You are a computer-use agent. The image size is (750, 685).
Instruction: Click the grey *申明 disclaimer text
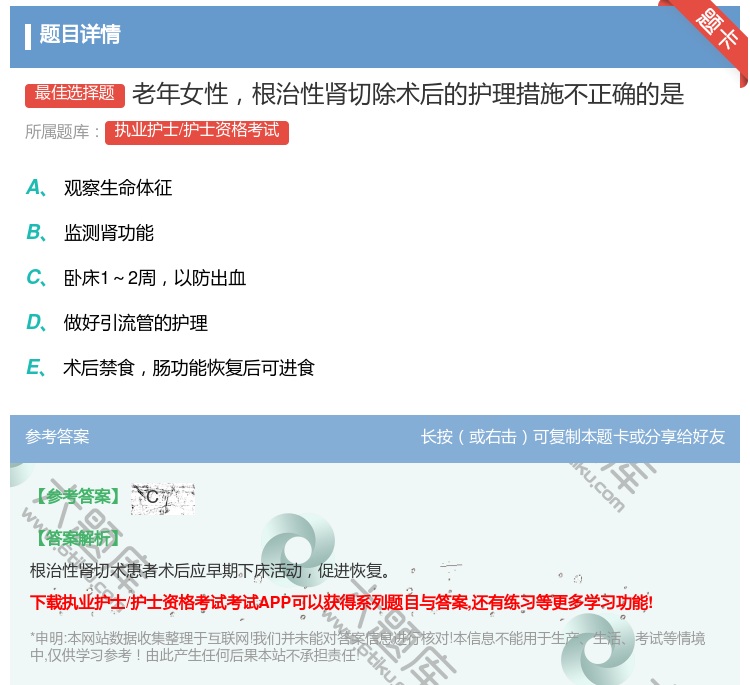367,647
